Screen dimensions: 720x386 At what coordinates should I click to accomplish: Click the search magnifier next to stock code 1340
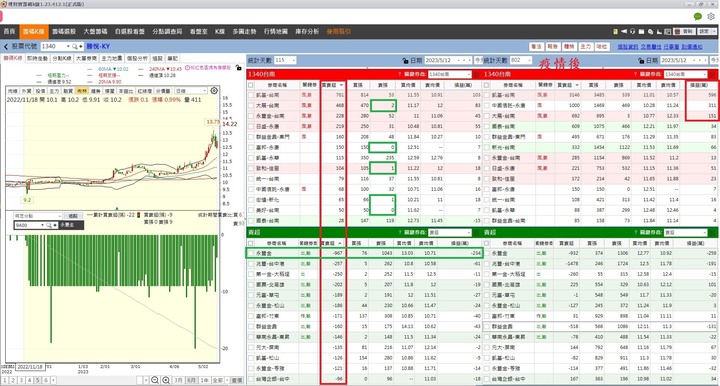[x=75, y=46]
